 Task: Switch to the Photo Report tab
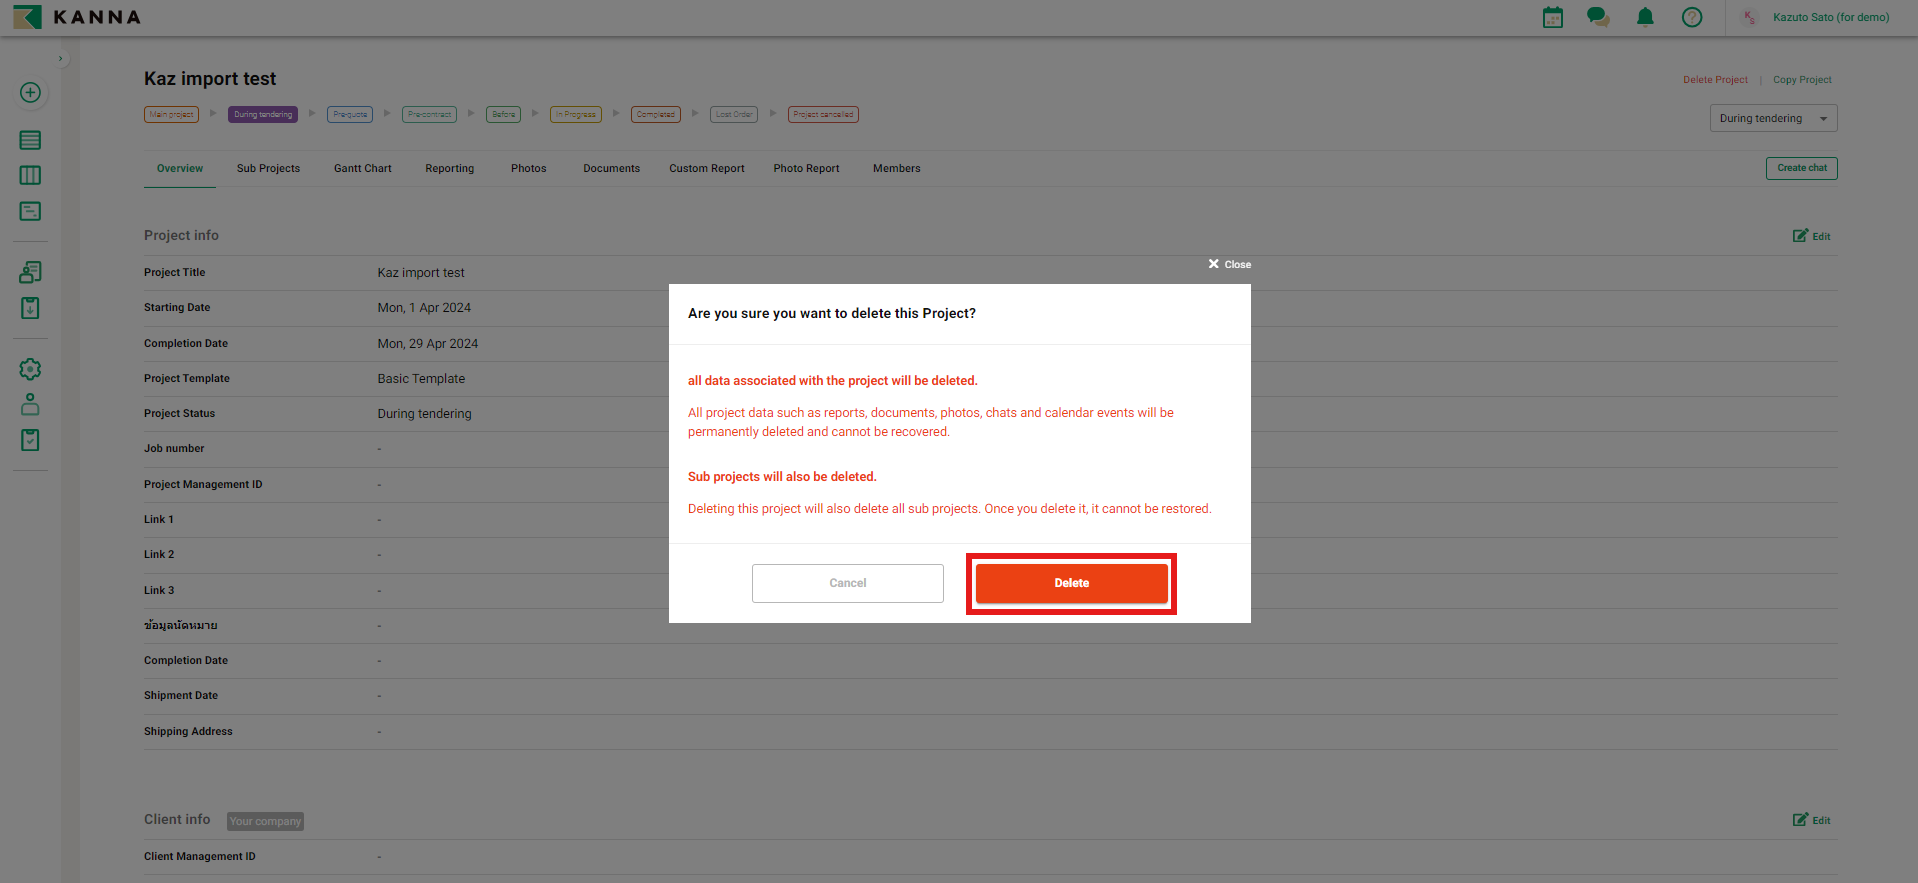click(805, 168)
